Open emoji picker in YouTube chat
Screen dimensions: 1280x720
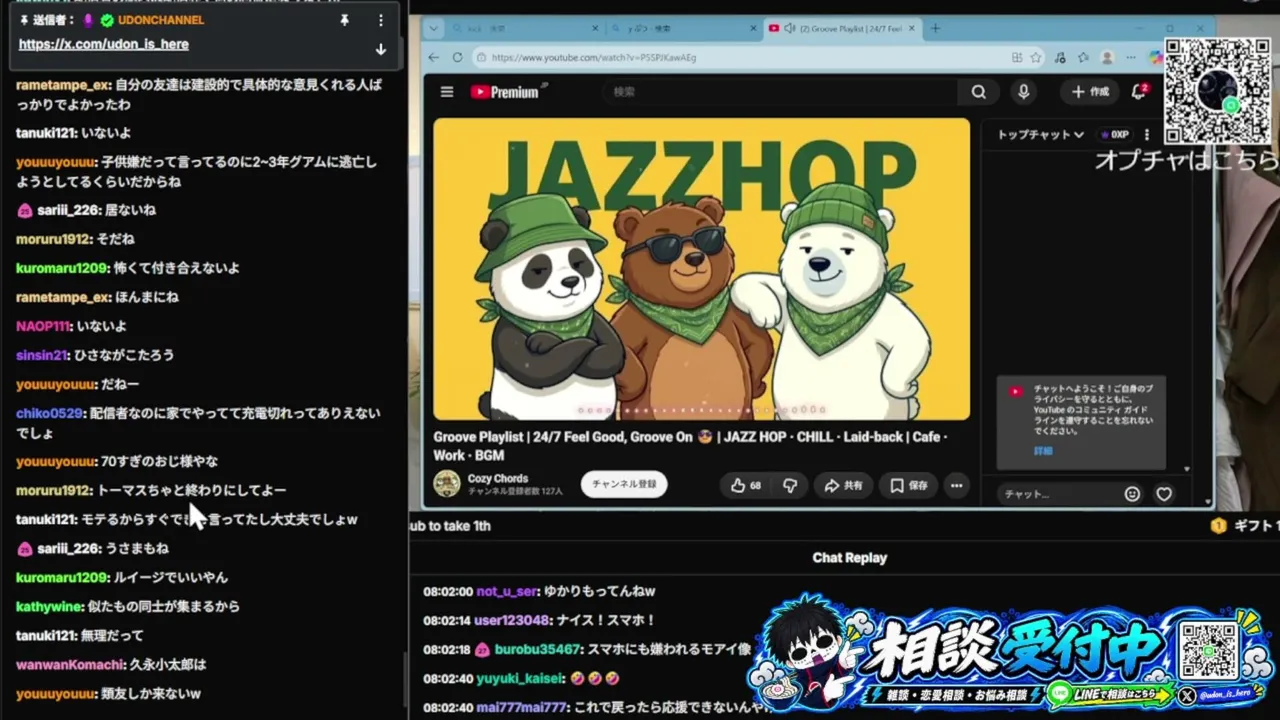1132,494
